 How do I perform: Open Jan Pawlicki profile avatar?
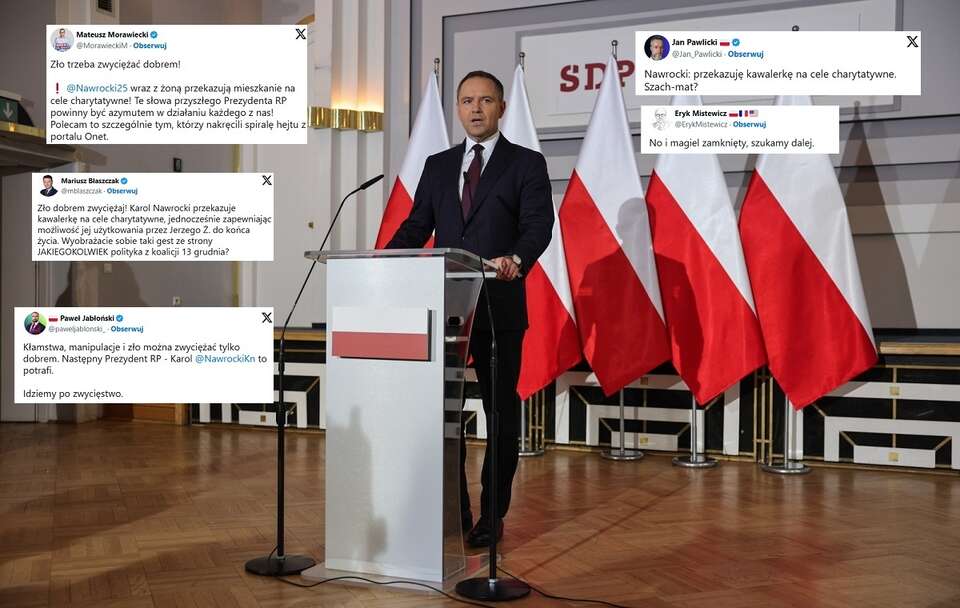pos(656,48)
